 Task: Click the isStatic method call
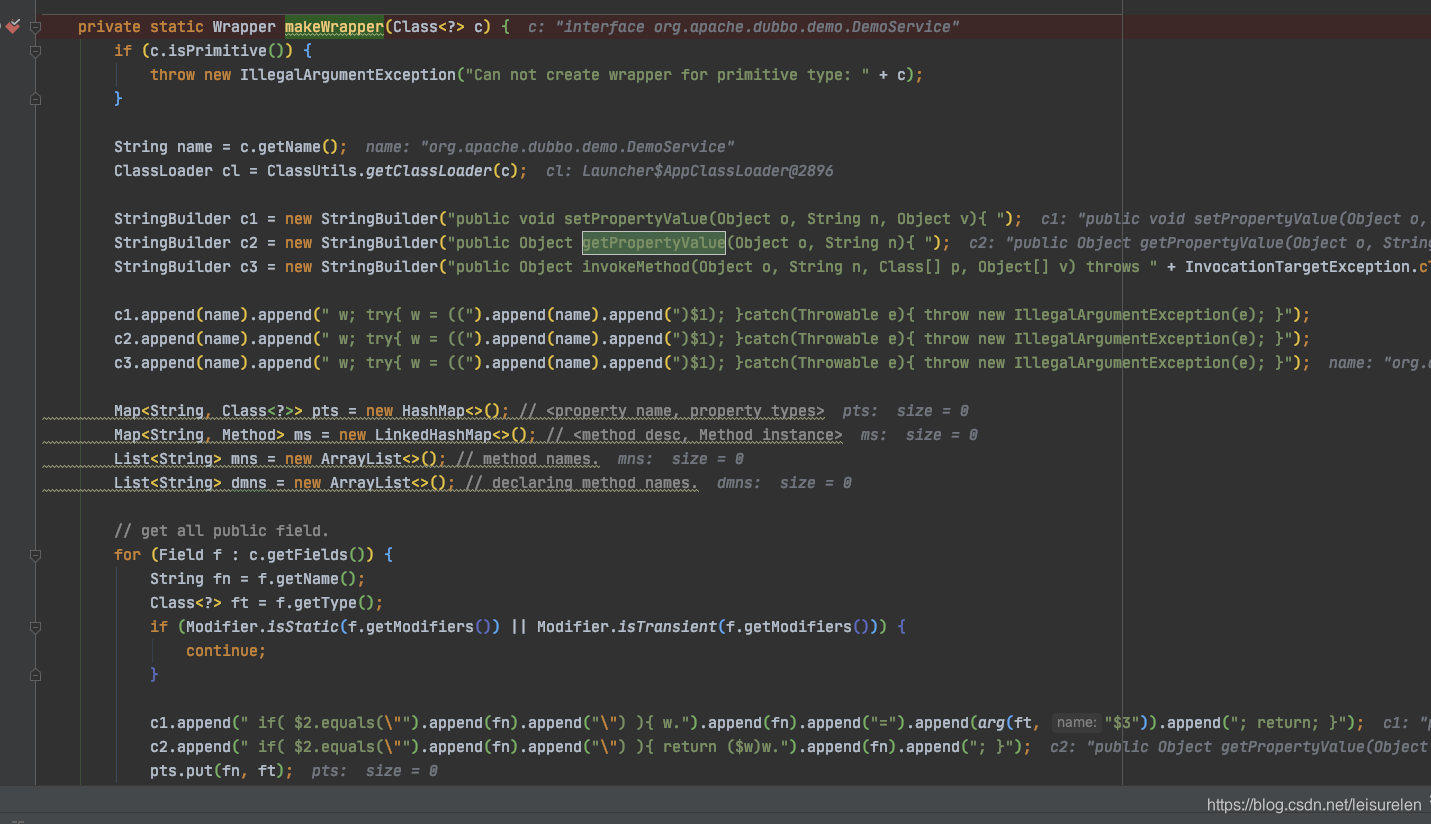click(x=302, y=627)
